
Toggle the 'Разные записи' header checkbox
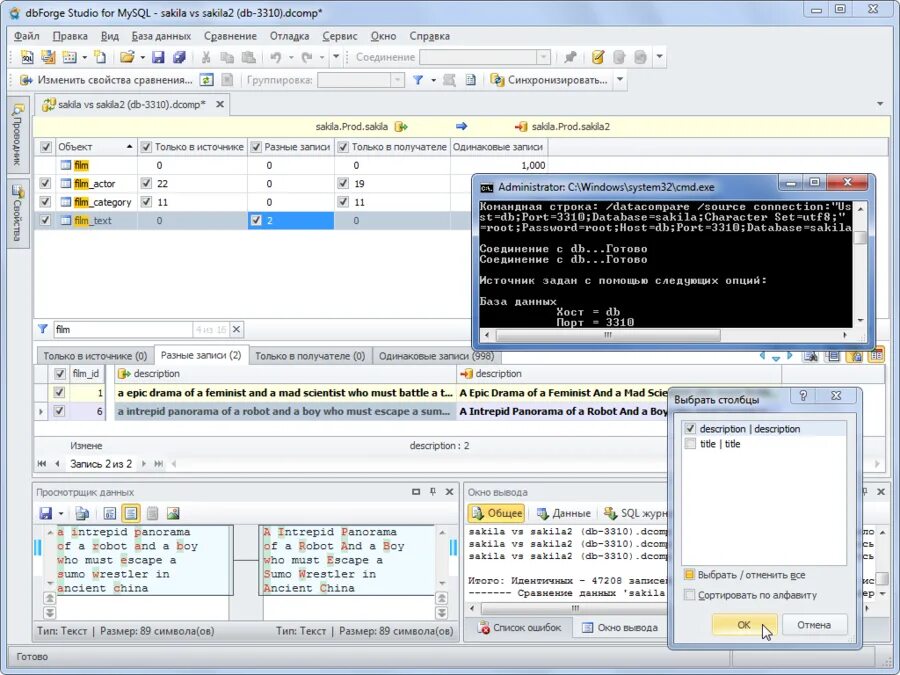(256, 147)
